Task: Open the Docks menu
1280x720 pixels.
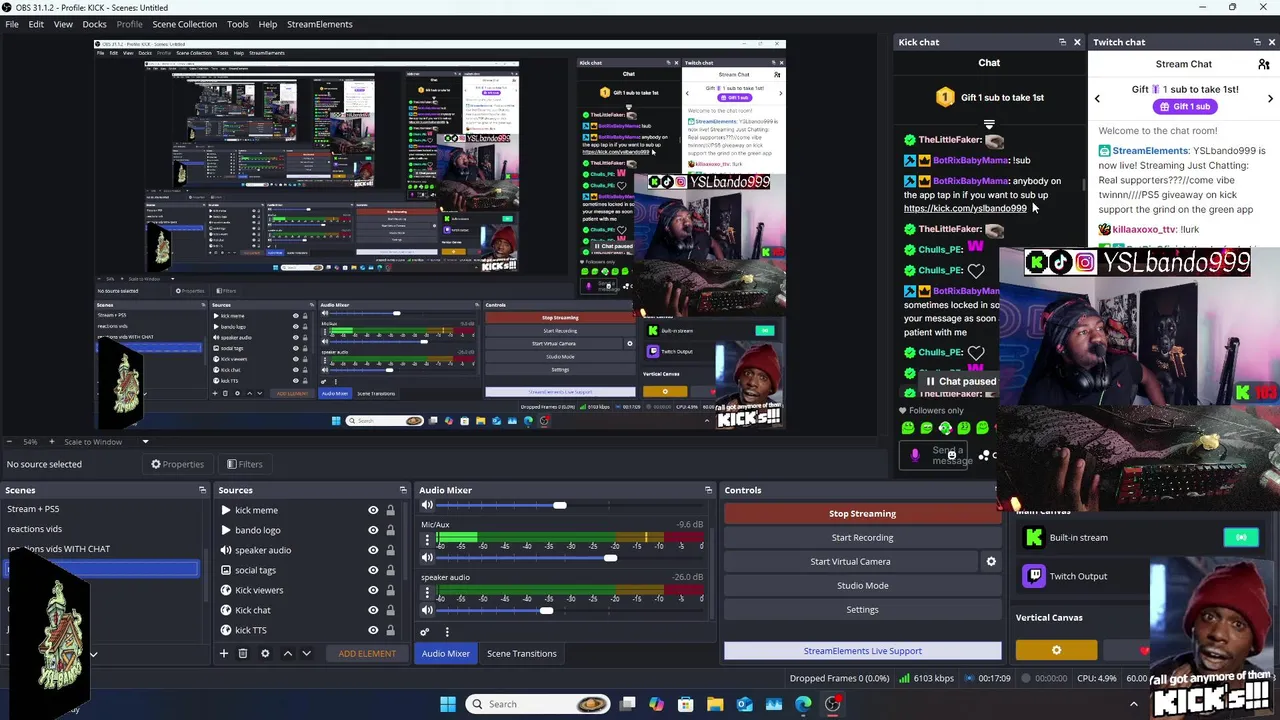Action: (94, 24)
